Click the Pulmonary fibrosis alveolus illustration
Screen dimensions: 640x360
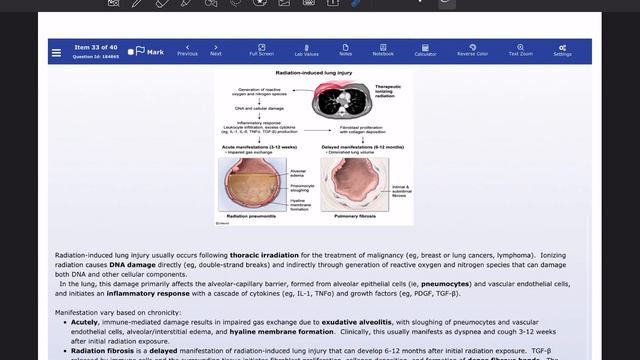point(354,184)
